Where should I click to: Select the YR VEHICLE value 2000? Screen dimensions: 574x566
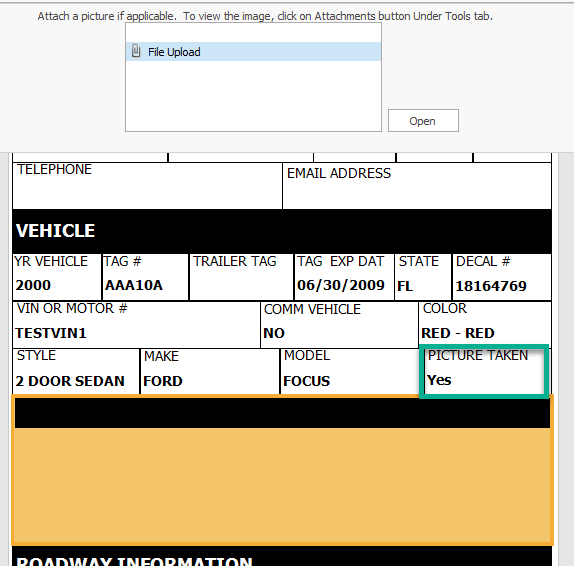pyautogui.click(x=33, y=285)
